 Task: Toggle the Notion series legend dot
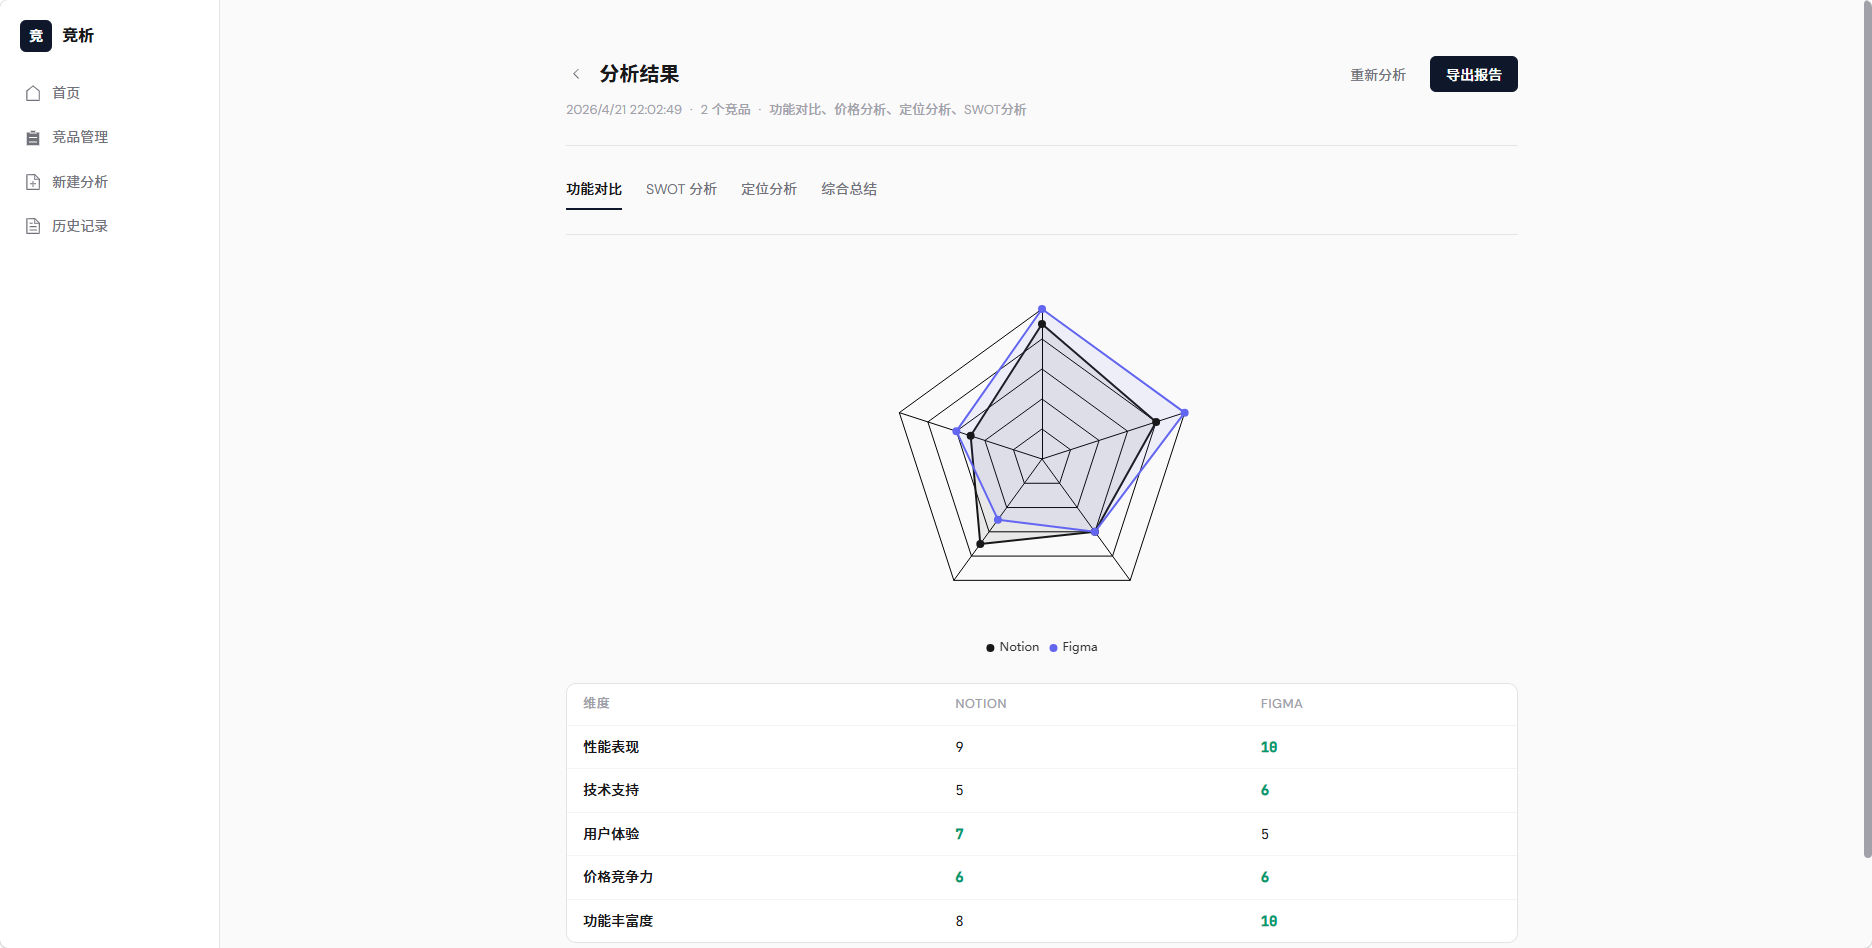pyautogui.click(x=990, y=648)
